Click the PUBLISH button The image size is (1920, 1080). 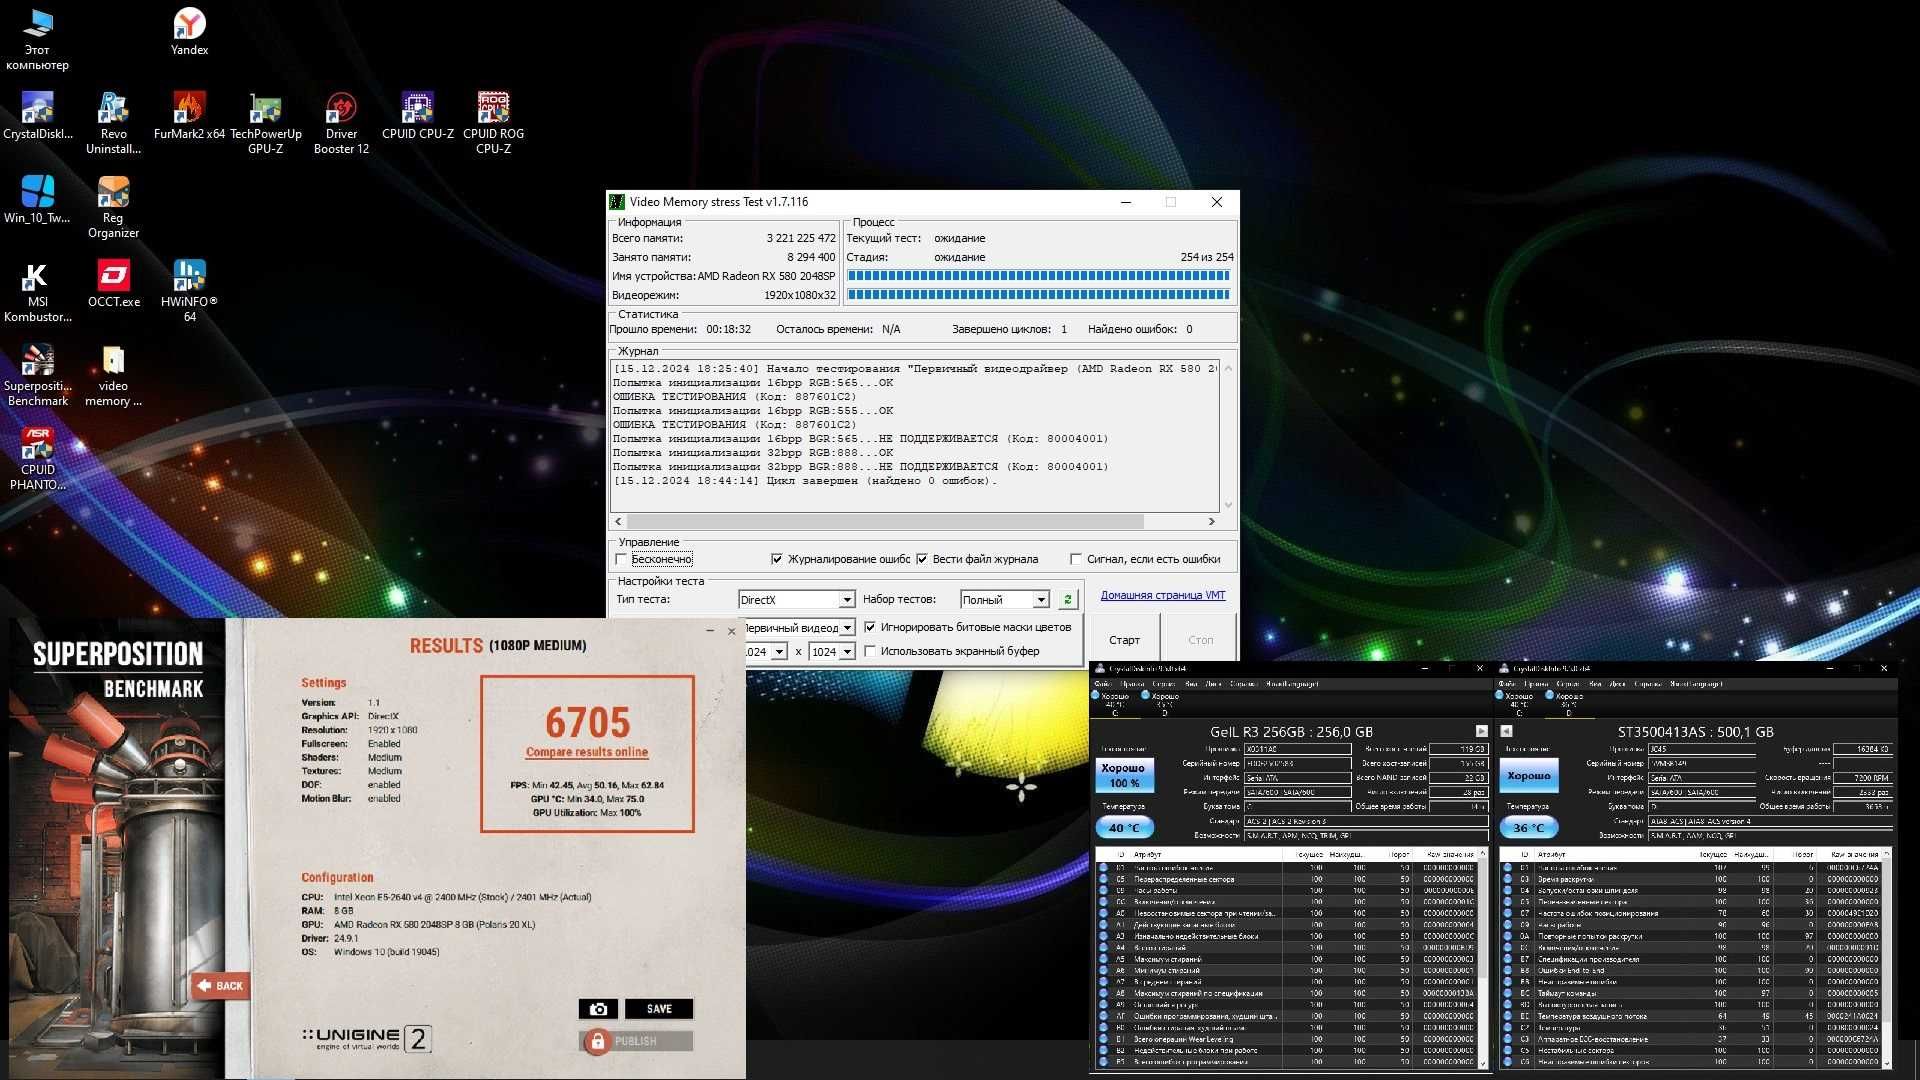pyautogui.click(x=636, y=1041)
